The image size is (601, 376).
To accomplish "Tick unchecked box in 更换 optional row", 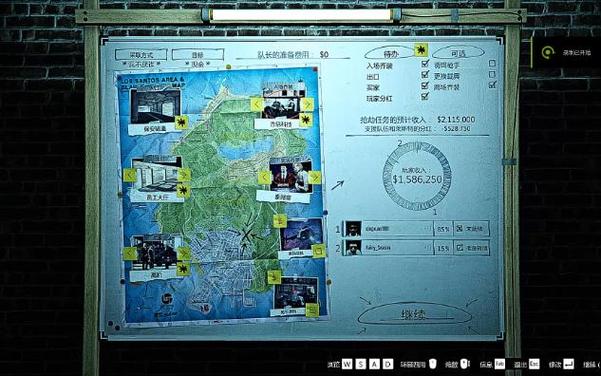I will tap(493, 74).
